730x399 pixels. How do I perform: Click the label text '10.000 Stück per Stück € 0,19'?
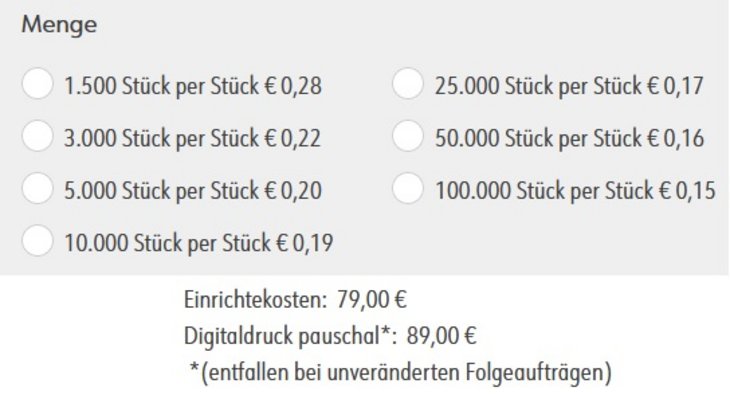click(199, 243)
